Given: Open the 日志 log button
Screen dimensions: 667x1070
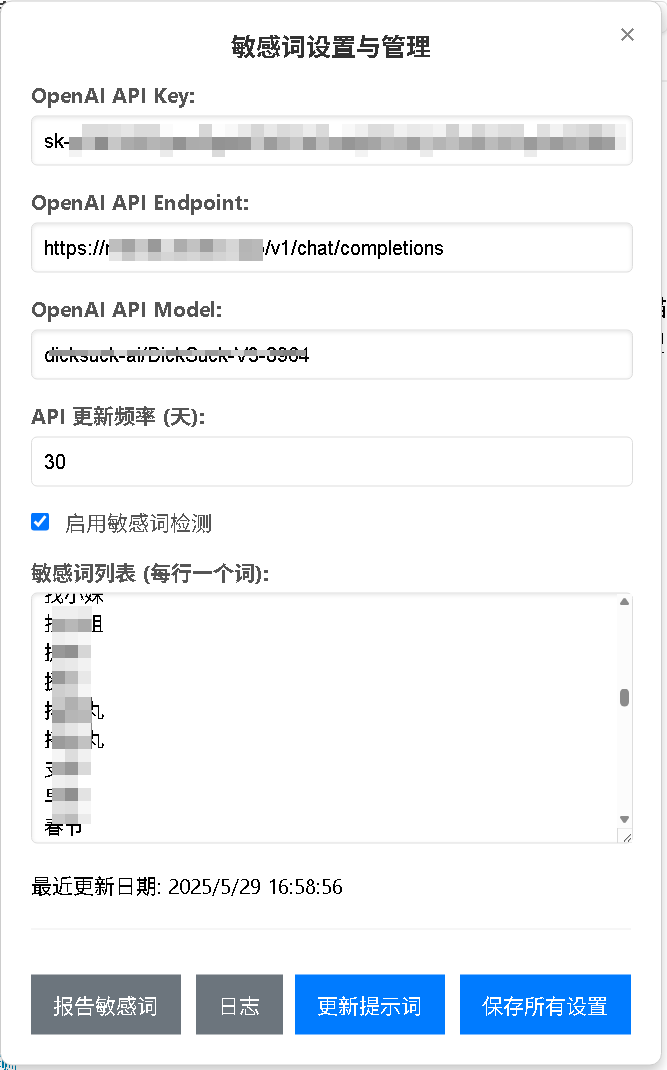Looking at the screenshot, I should point(240,1005).
